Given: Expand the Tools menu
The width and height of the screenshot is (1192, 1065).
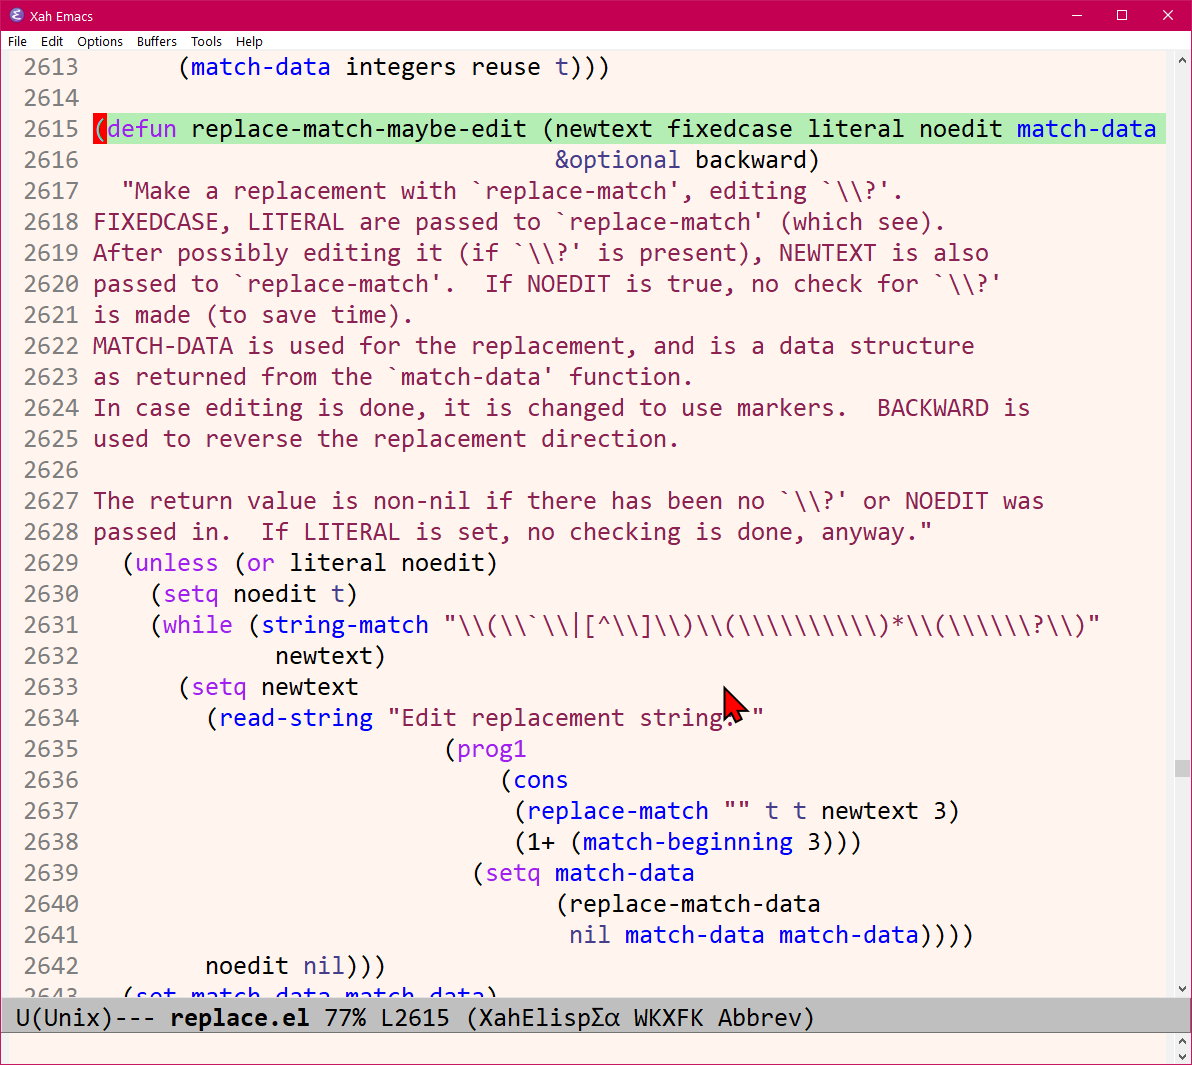Looking at the screenshot, I should pyautogui.click(x=206, y=41).
